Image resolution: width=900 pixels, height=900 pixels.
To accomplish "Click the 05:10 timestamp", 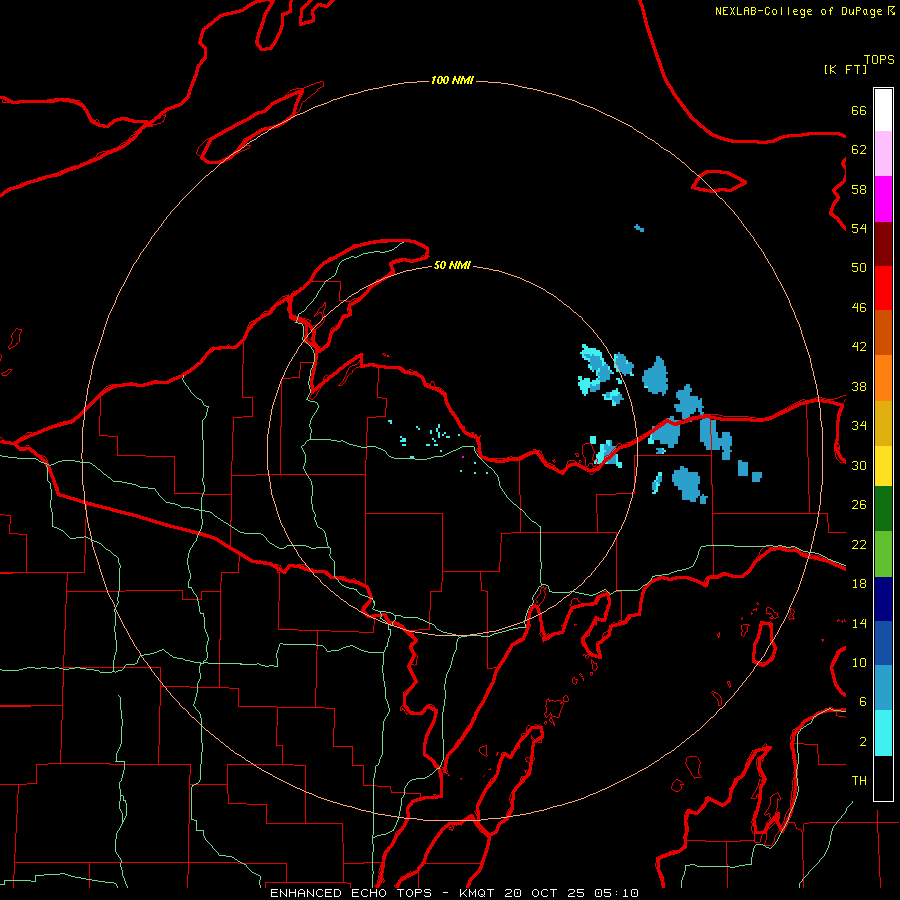I will pos(616,893).
